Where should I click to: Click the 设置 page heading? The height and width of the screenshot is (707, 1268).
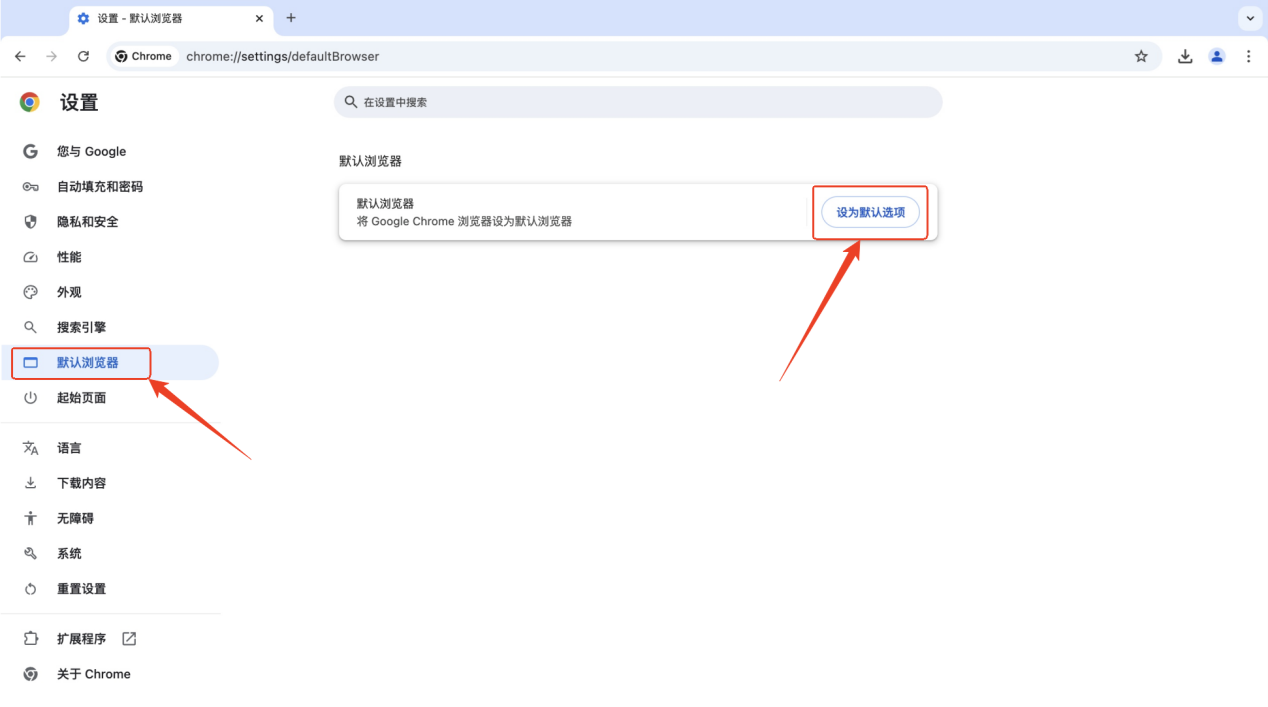click(79, 103)
